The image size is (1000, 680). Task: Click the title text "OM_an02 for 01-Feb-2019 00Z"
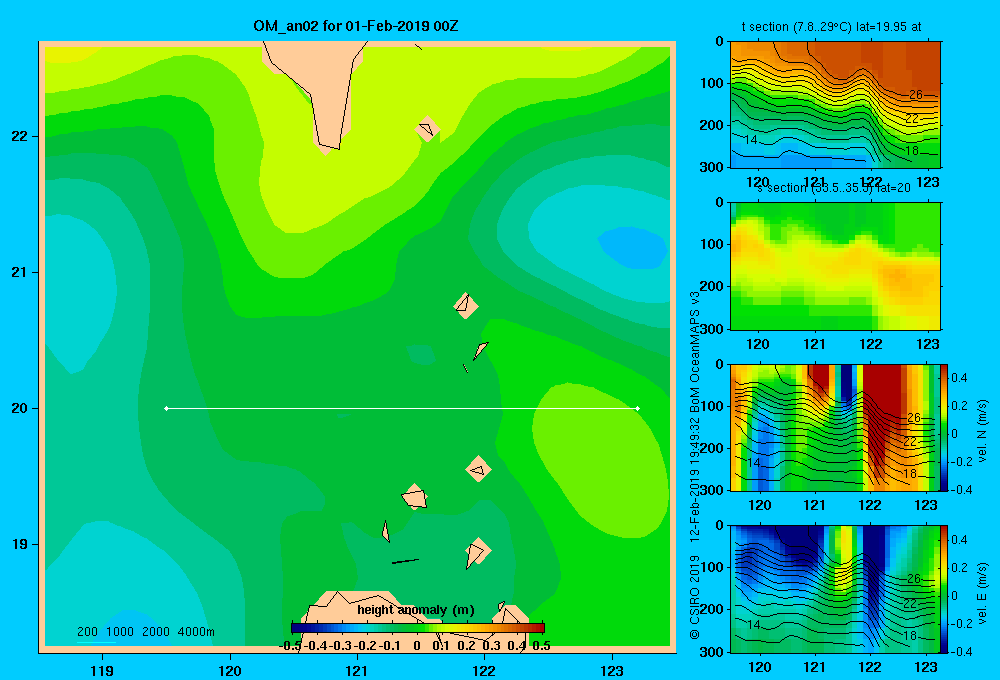356,26
